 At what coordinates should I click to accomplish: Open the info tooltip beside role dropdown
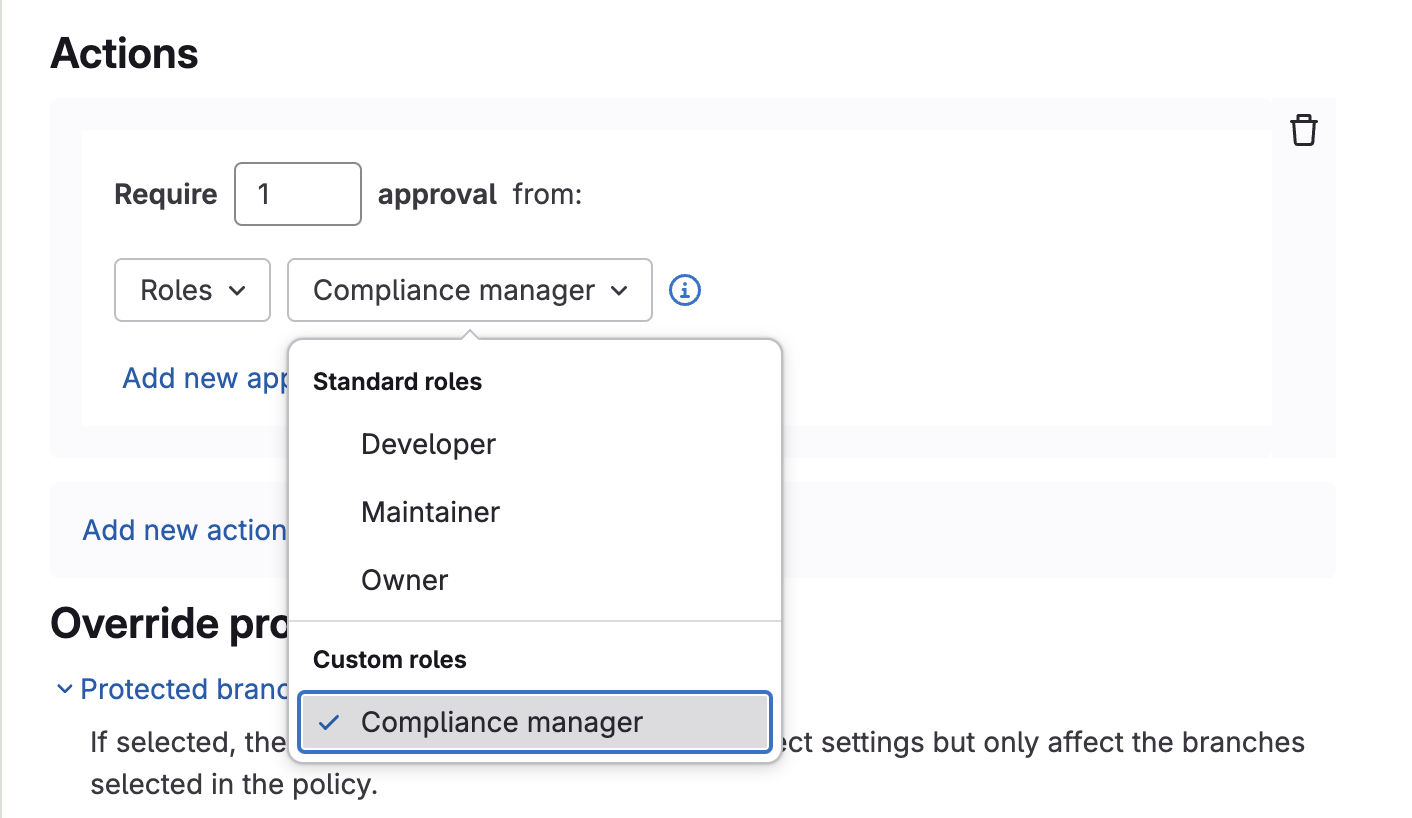(x=684, y=290)
